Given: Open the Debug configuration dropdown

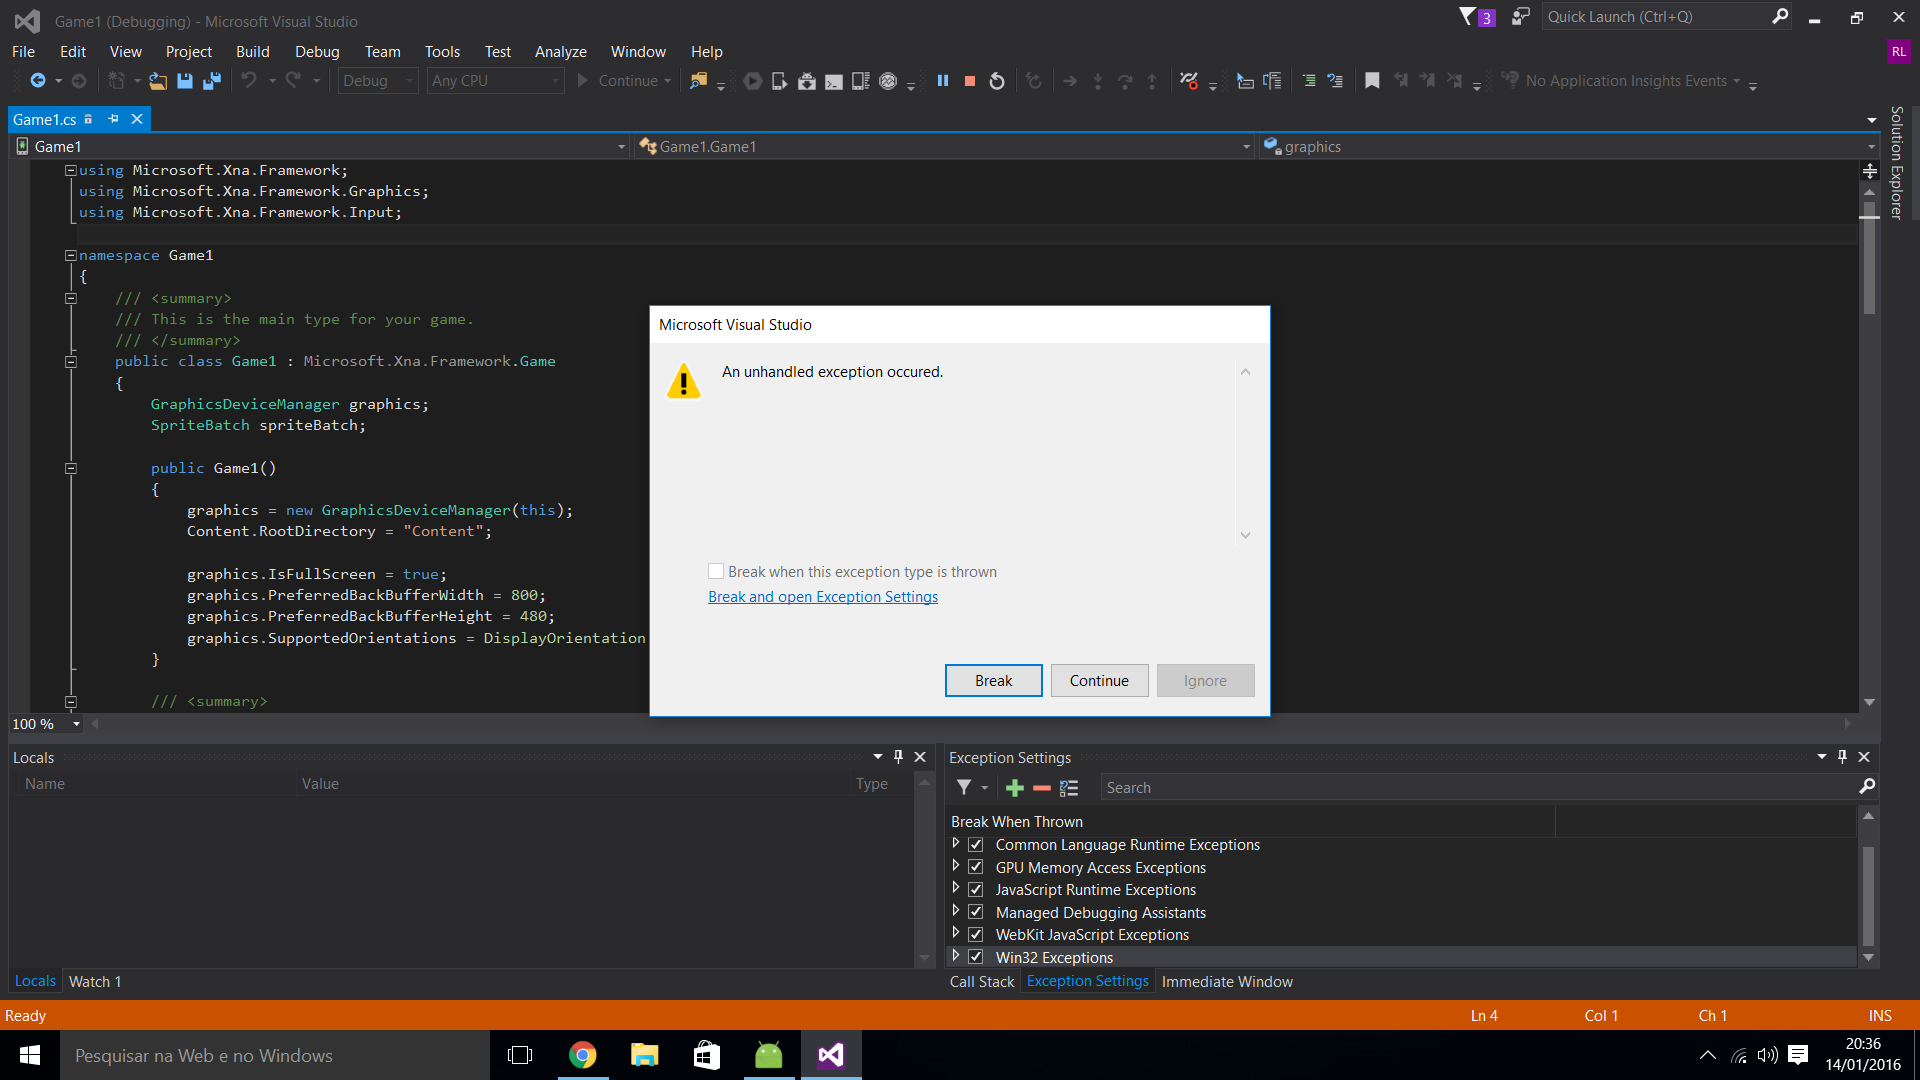Looking at the screenshot, I should click(x=378, y=81).
